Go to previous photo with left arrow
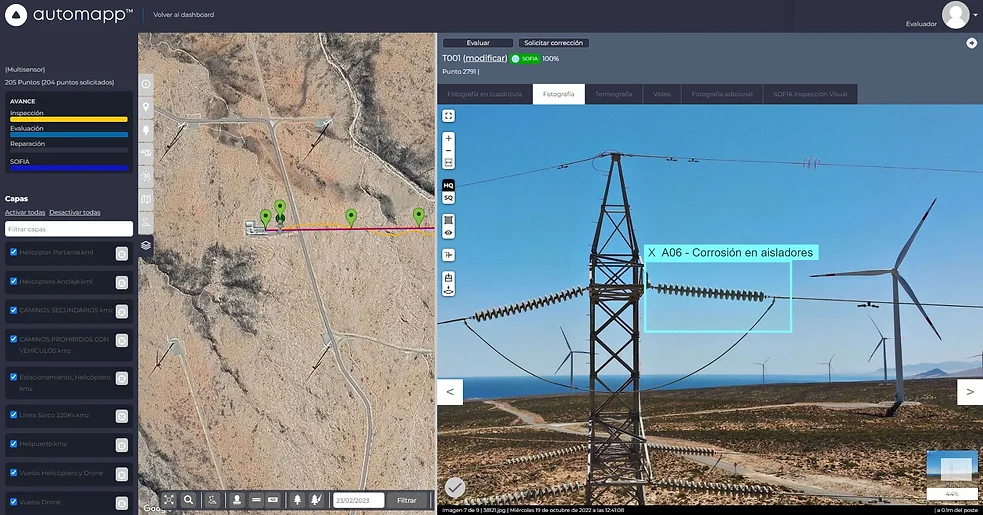 click(450, 391)
